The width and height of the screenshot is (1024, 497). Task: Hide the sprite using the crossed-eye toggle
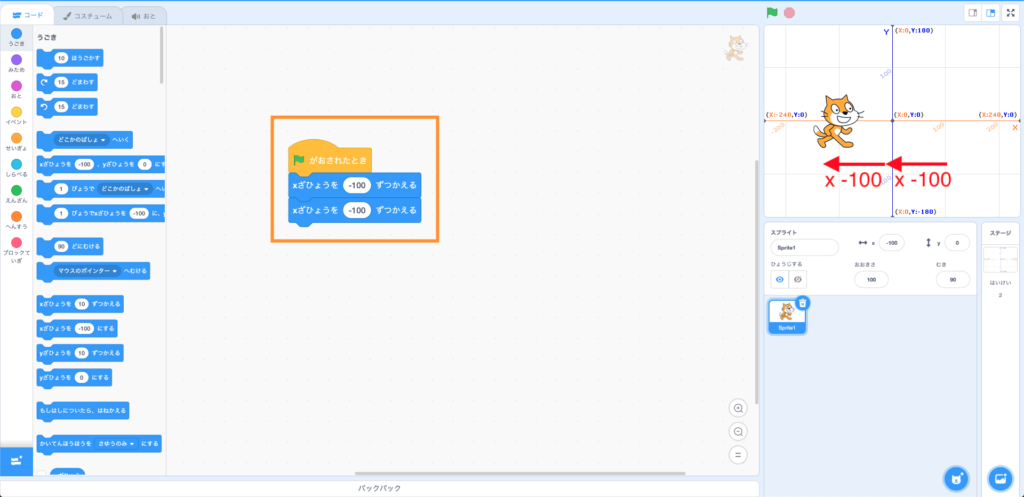pyautogui.click(x=797, y=280)
